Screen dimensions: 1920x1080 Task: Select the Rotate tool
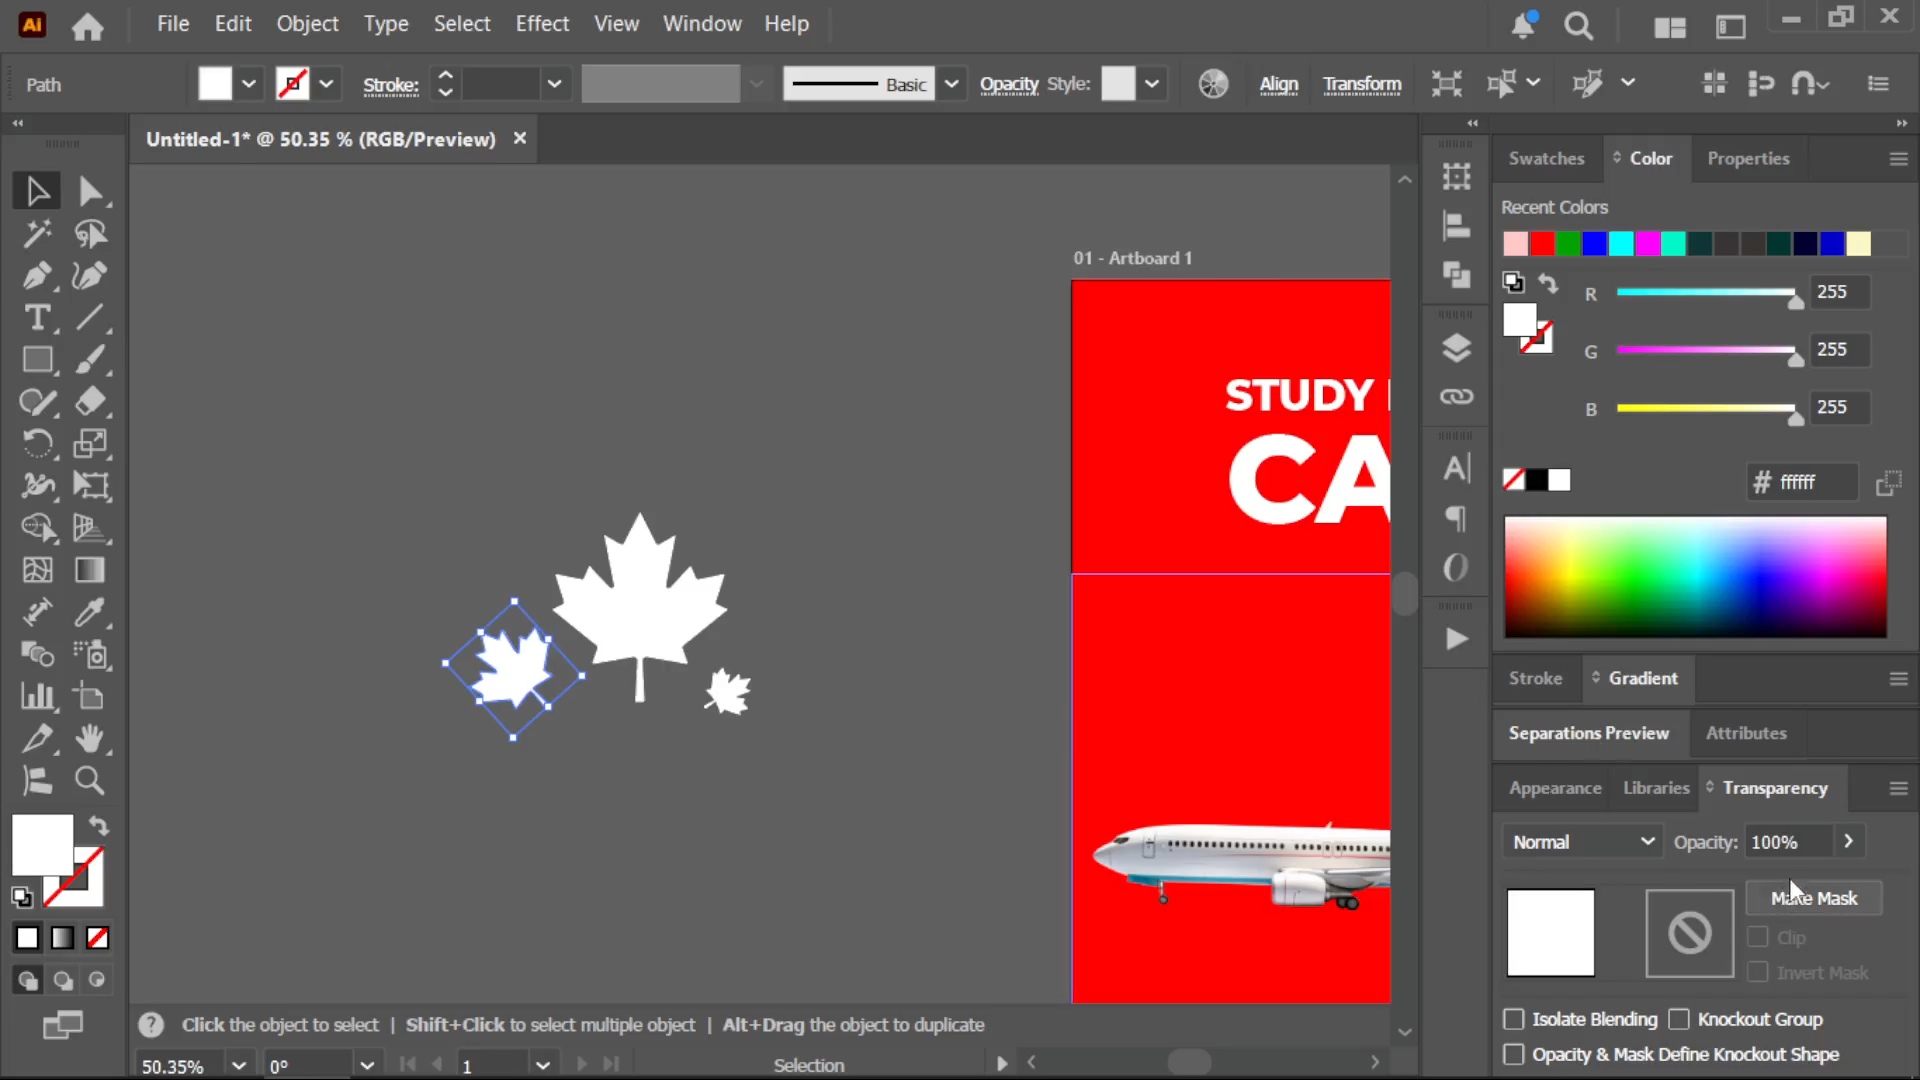(37, 444)
